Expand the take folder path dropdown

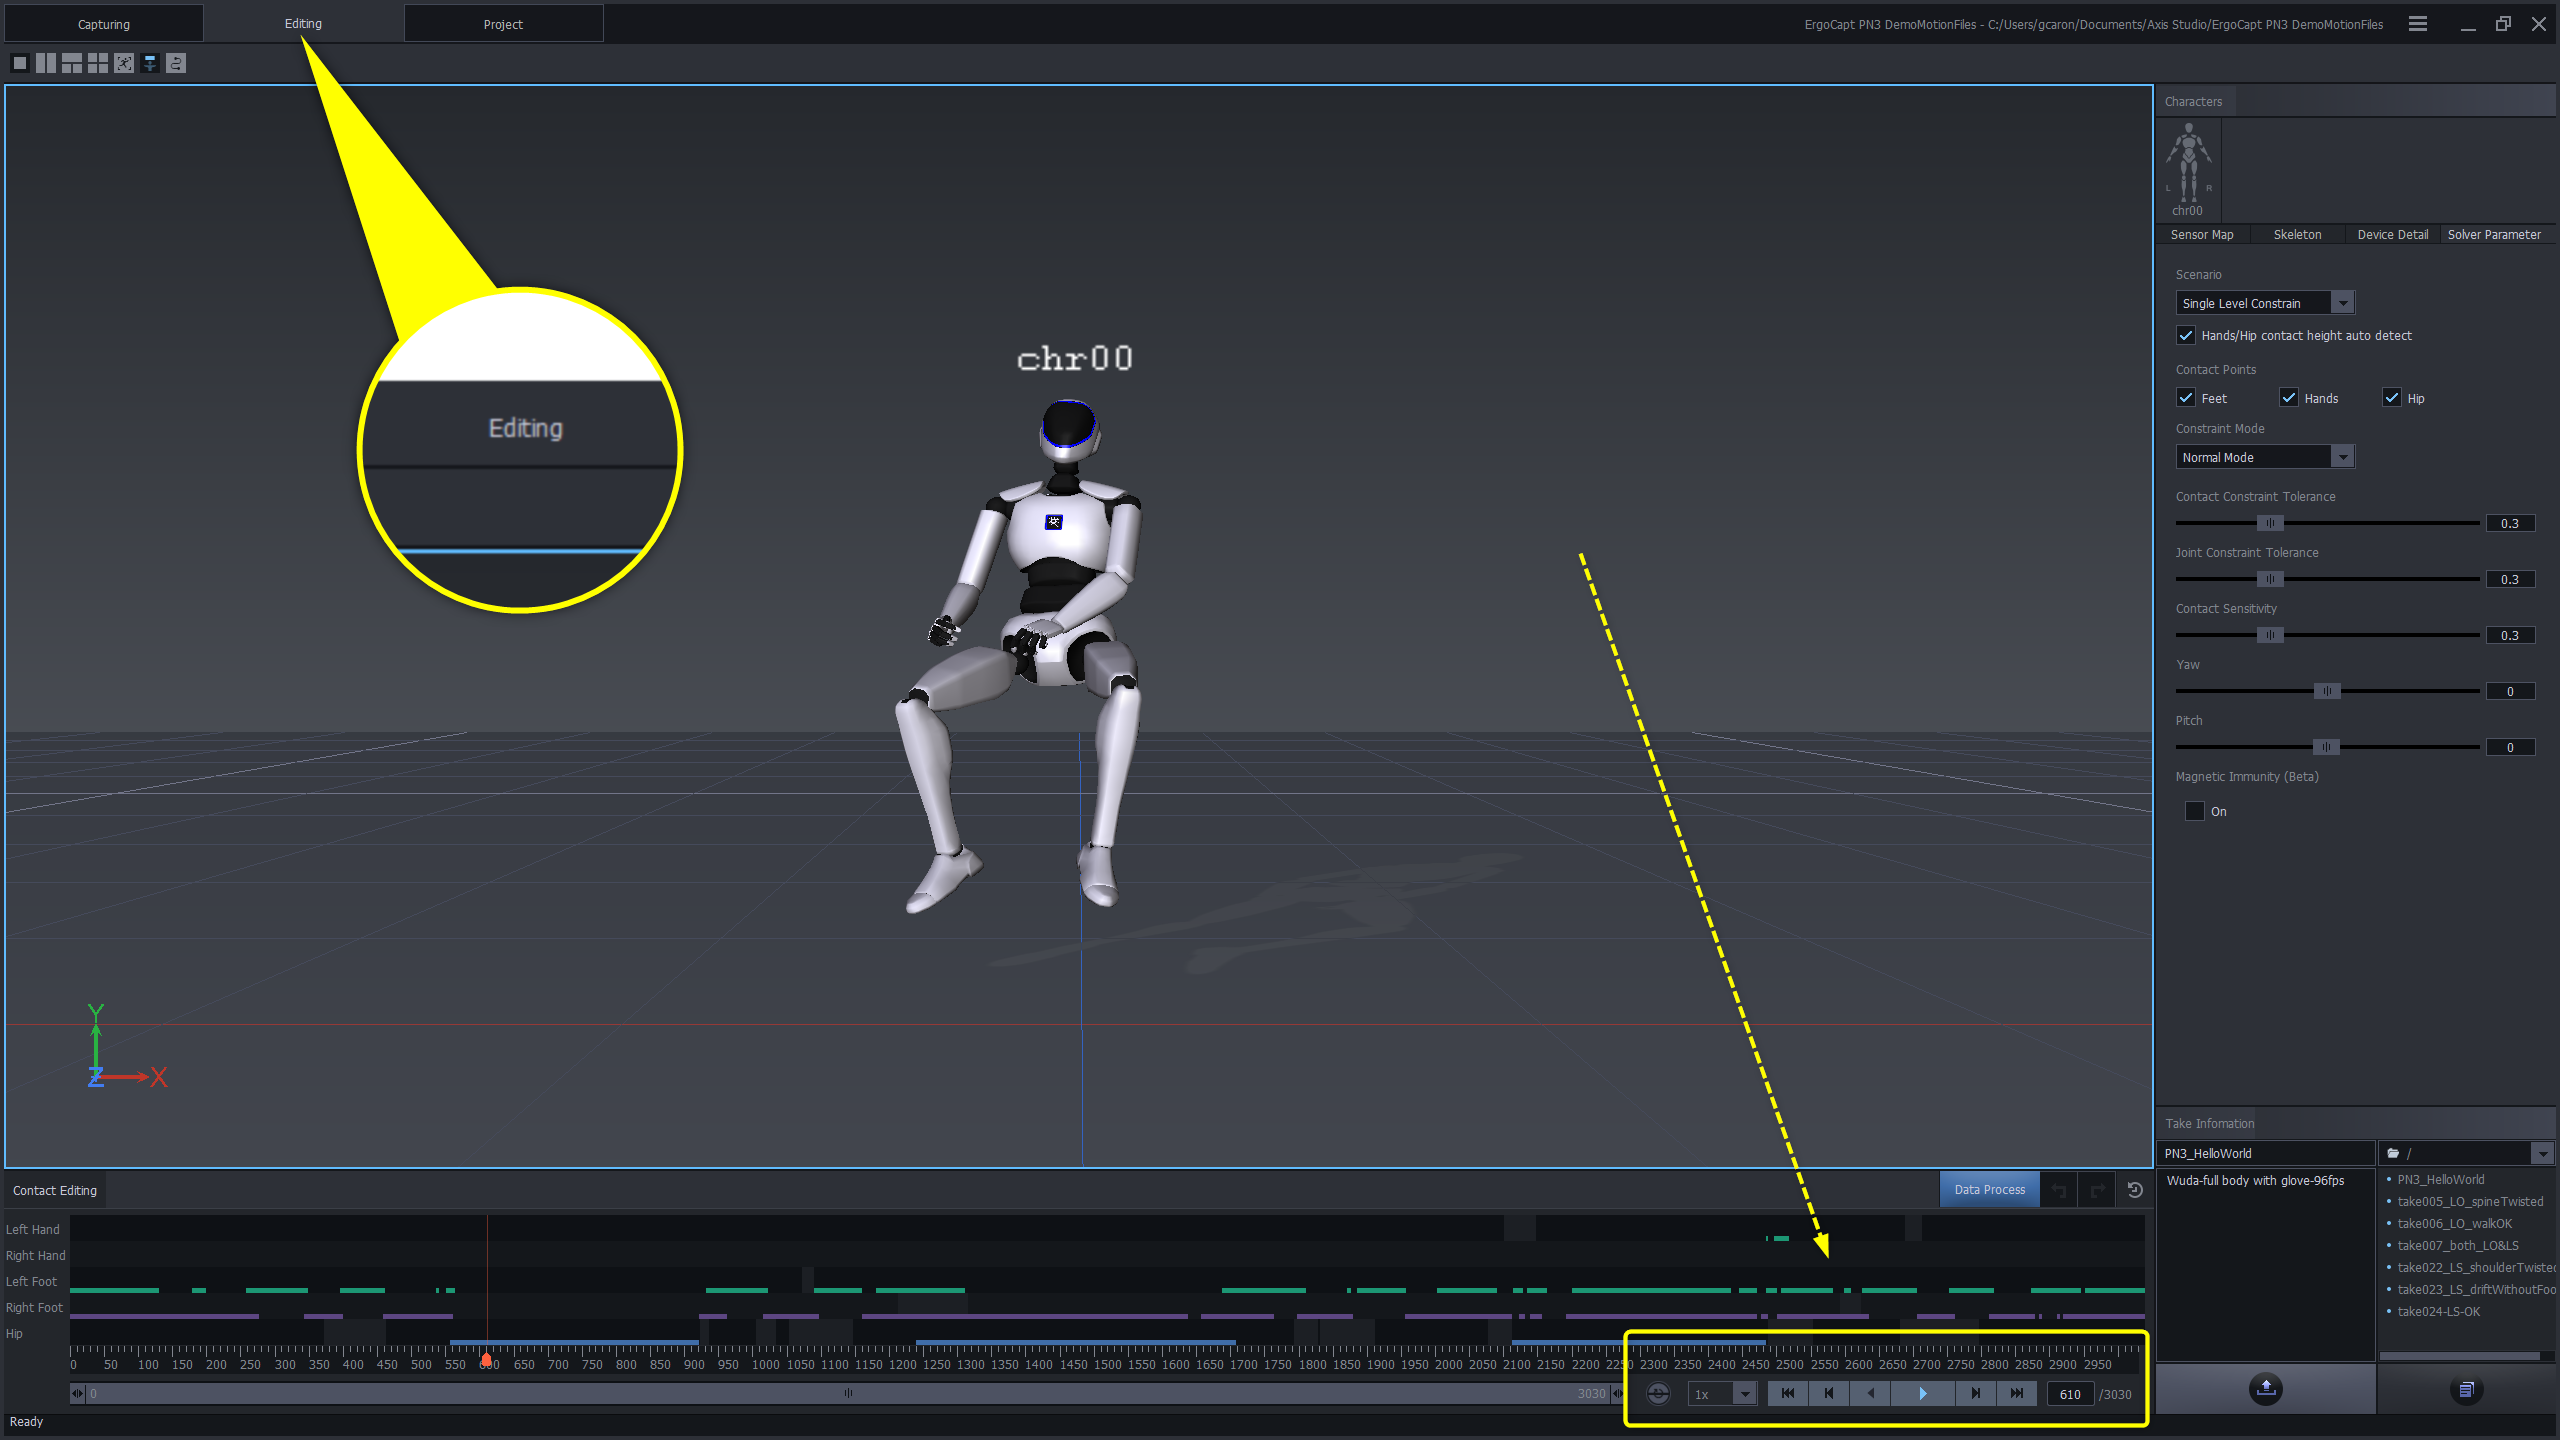click(x=2542, y=1154)
